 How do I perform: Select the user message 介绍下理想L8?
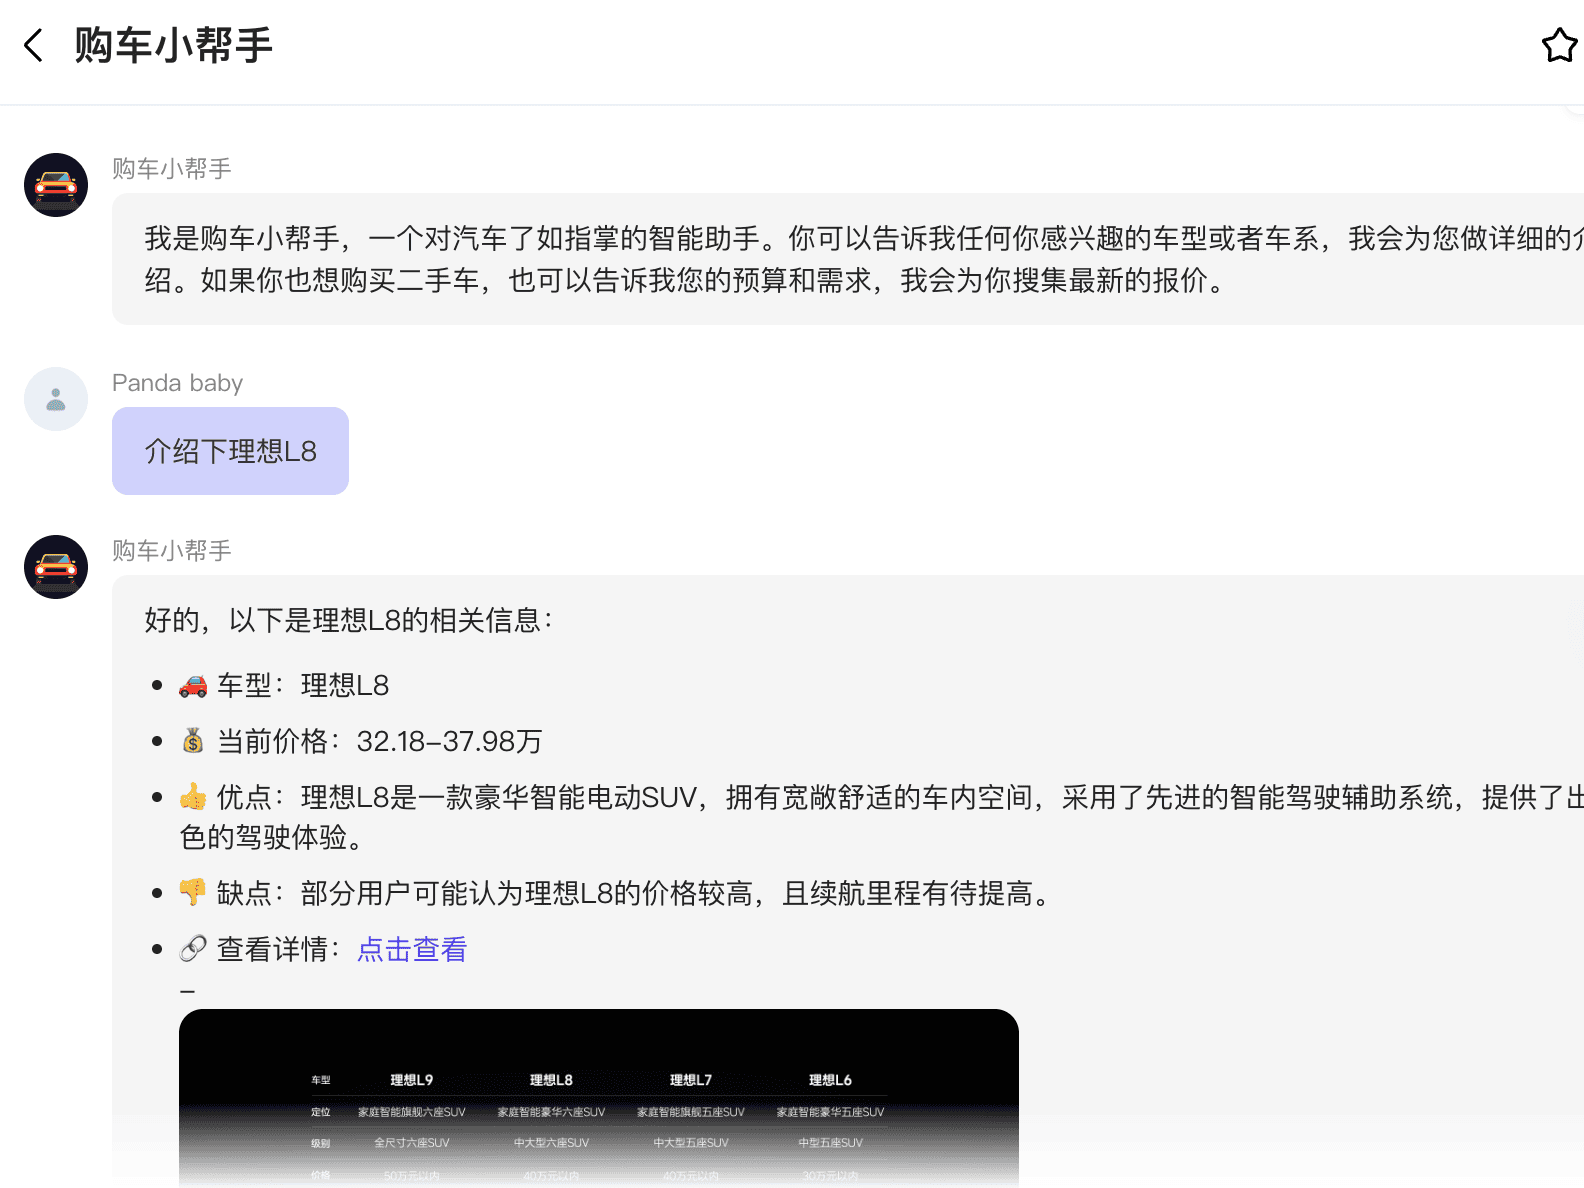coord(230,451)
